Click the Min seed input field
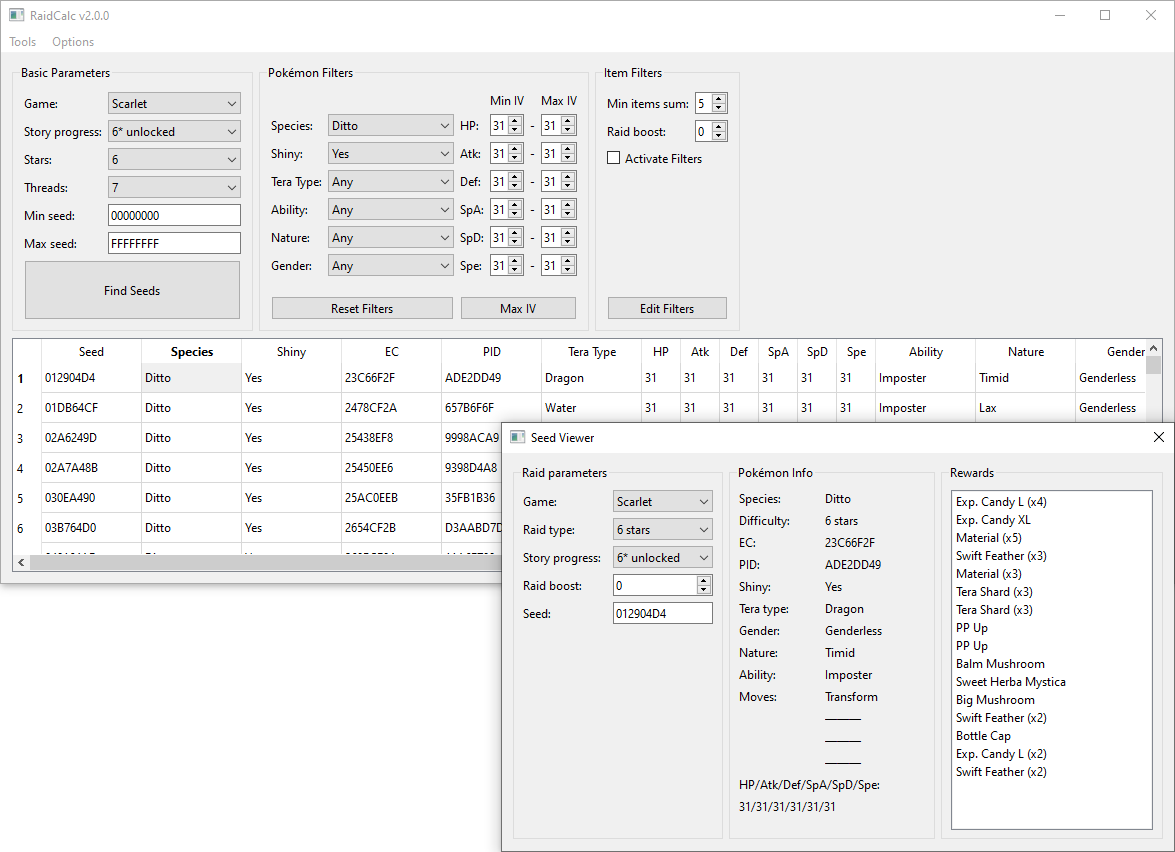This screenshot has height=852, width=1175. [174, 215]
